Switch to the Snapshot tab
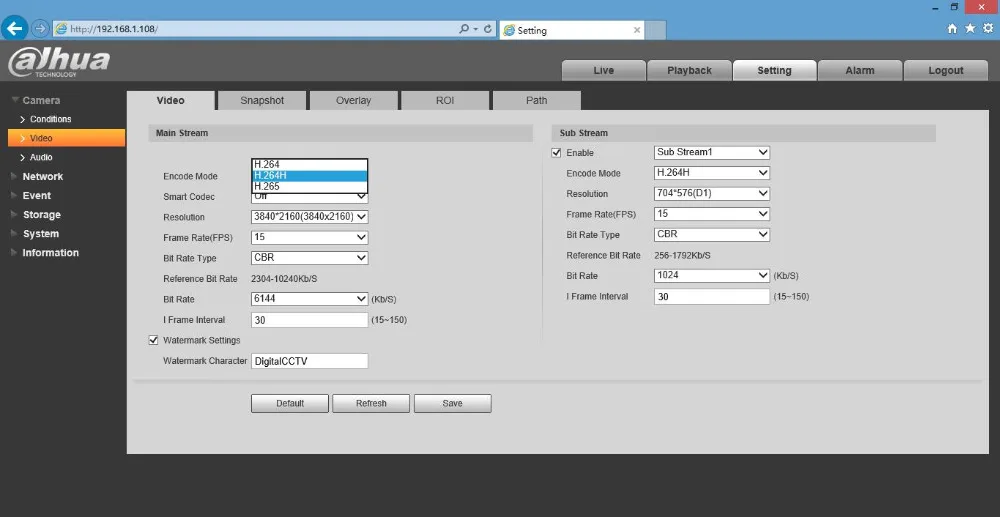The image size is (1000, 517). coord(262,100)
